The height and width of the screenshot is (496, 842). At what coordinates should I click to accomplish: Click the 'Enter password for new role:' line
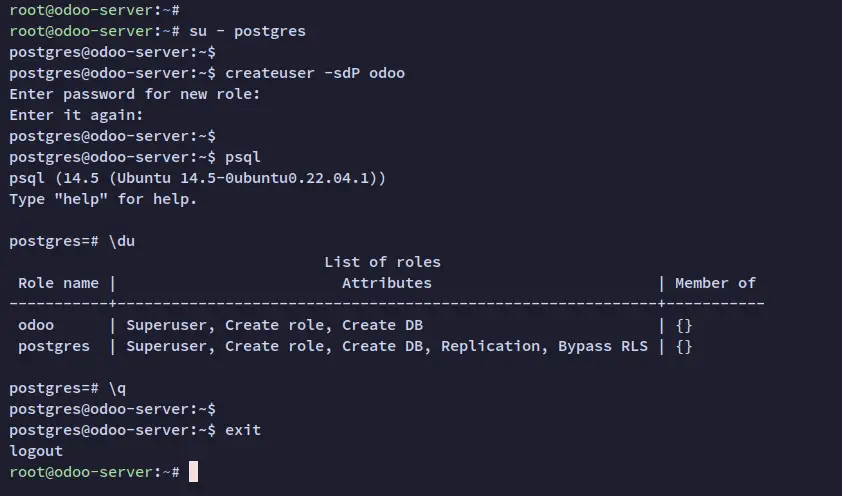[x=135, y=94]
